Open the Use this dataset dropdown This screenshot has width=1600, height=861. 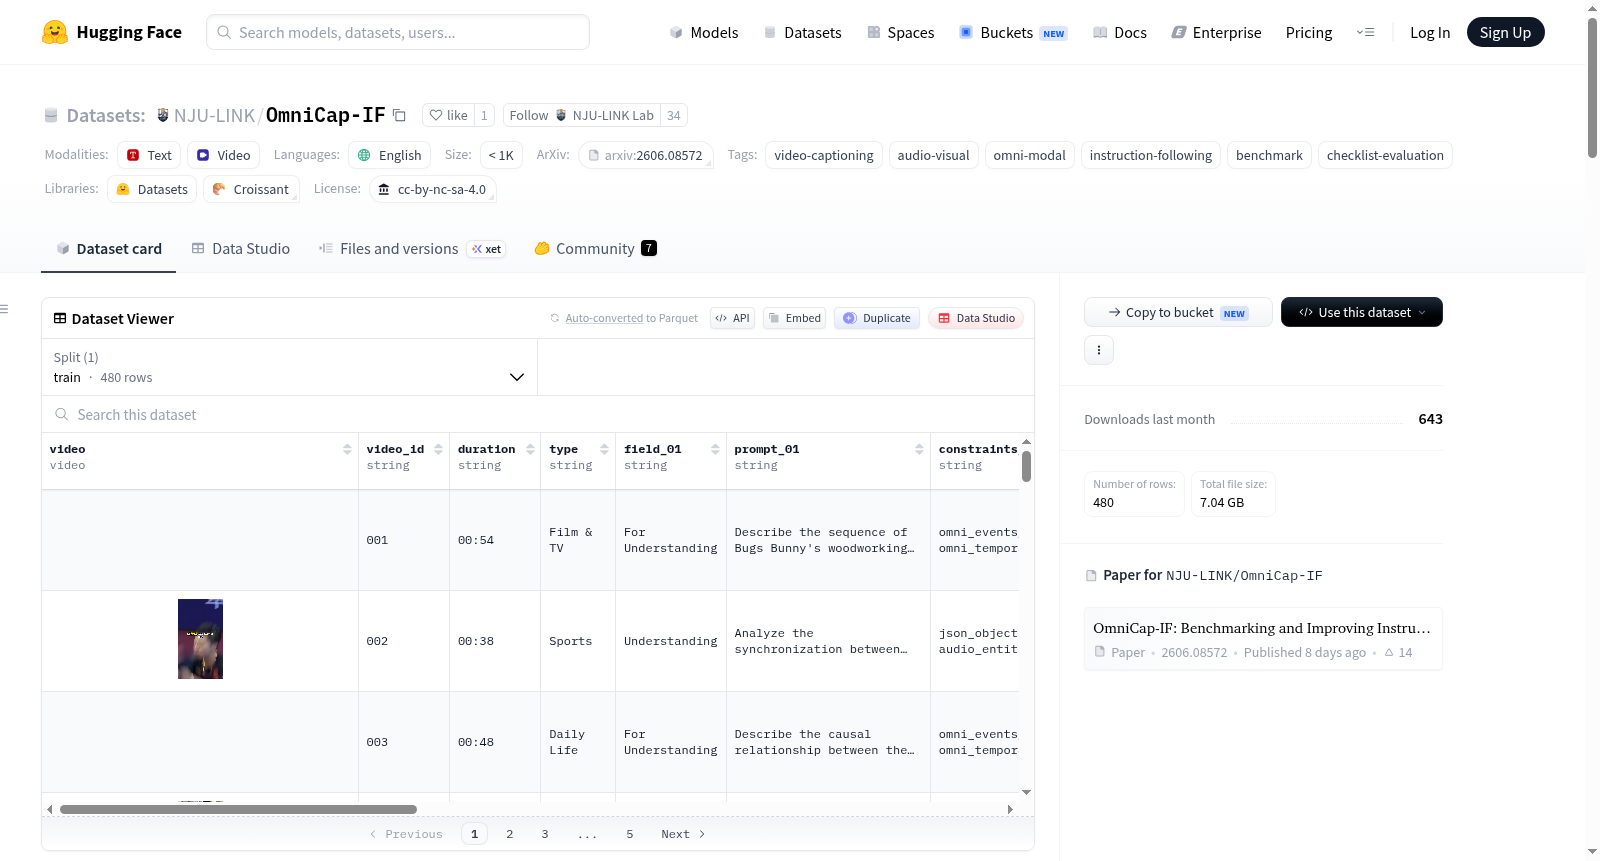click(x=1362, y=312)
